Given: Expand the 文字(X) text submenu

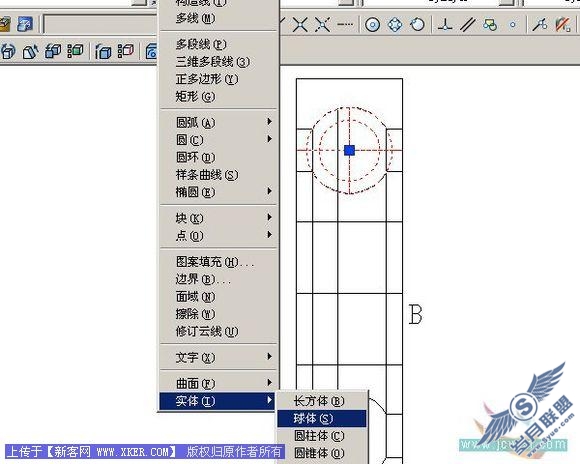Looking at the screenshot, I should tap(218, 357).
